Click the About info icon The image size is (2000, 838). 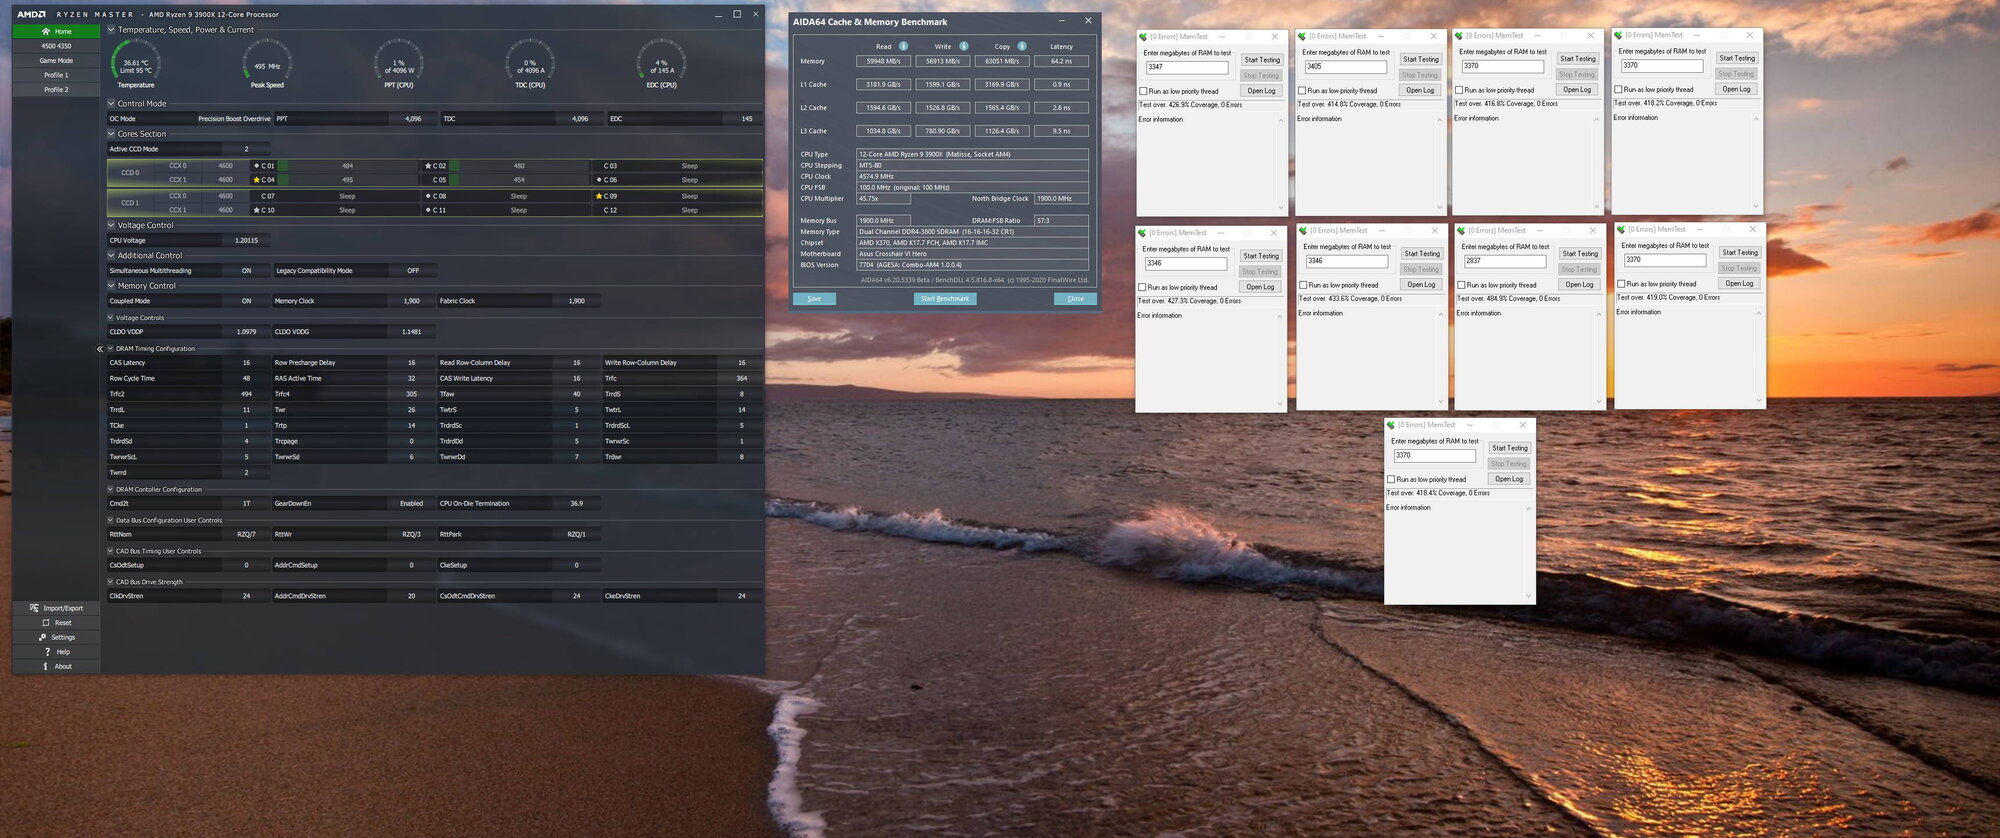pyautogui.click(x=46, y=666)
